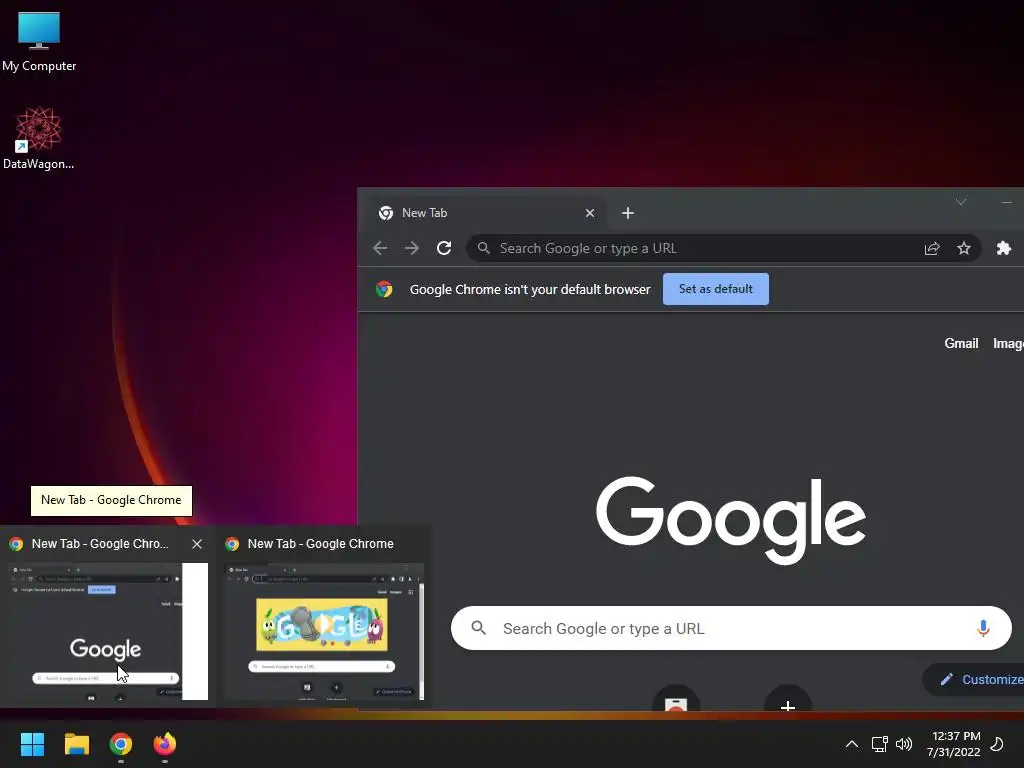Open the network status tray icon
Viewport: 1024px width, 768px height.
pos(880,744)
